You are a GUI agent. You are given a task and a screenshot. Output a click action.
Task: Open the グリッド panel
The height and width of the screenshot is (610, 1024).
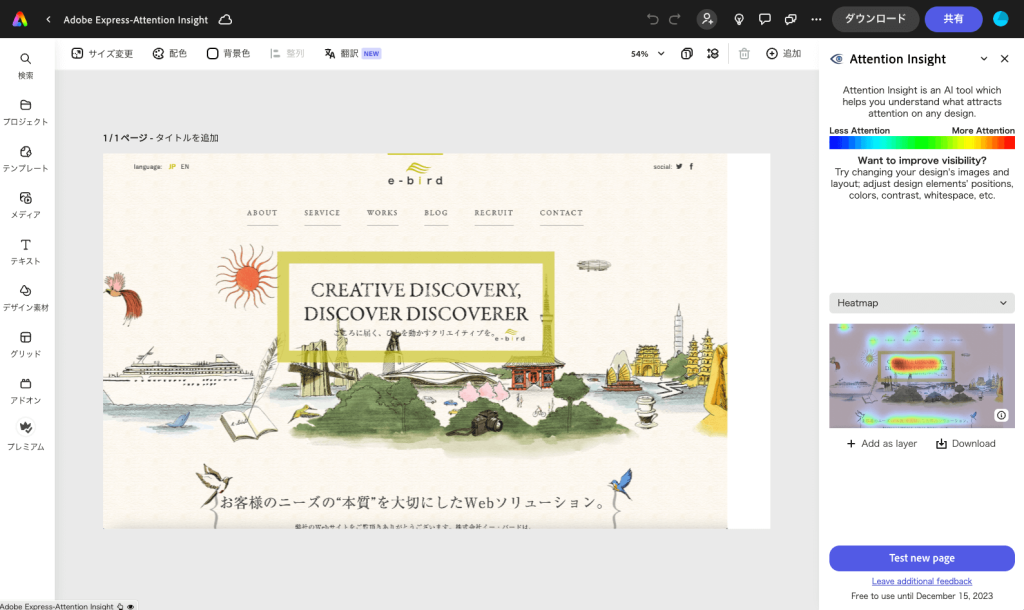[x=25, y=344]
